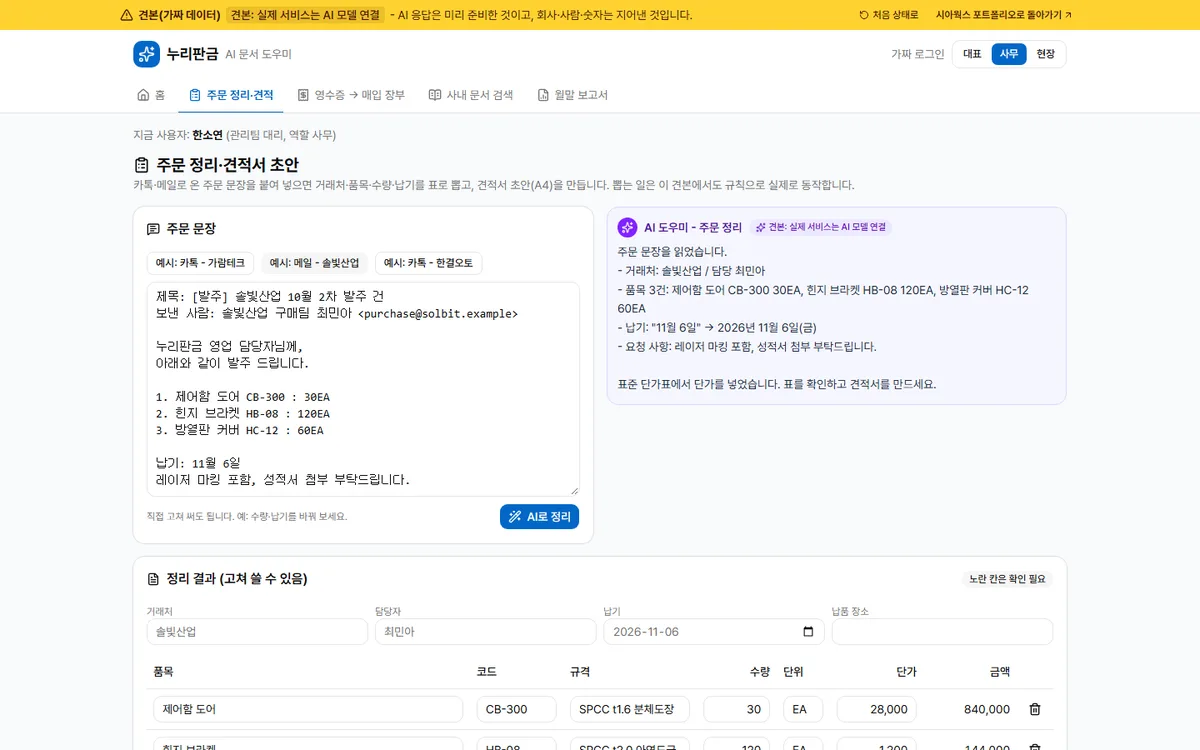Load example 메일 - 솔빛산업

tap(314, 263)
